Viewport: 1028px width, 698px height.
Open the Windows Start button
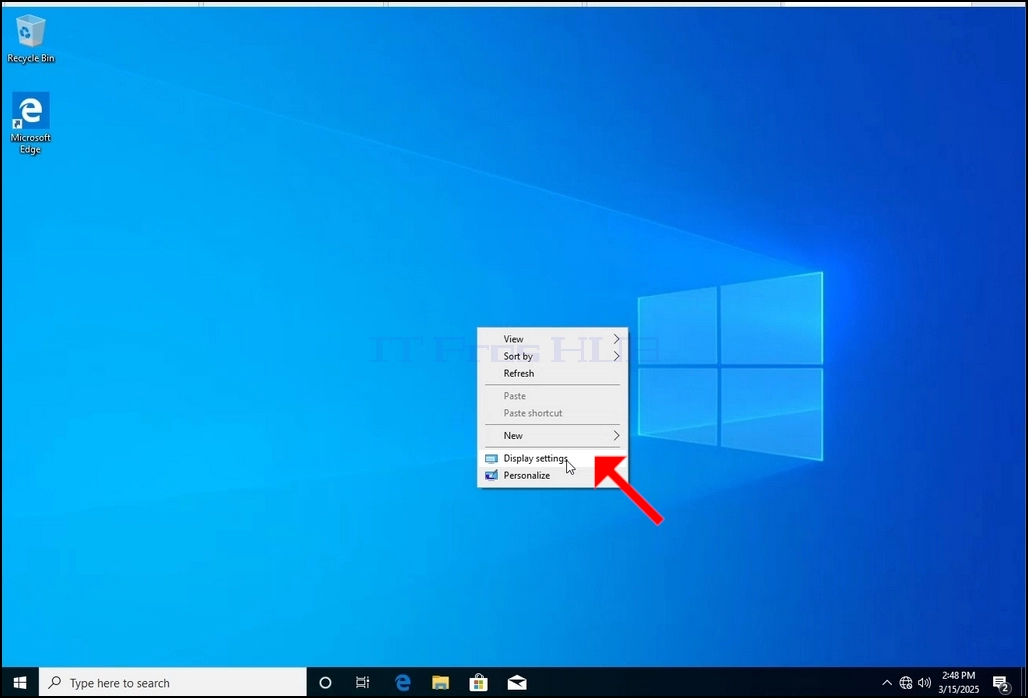click(20, 683)
